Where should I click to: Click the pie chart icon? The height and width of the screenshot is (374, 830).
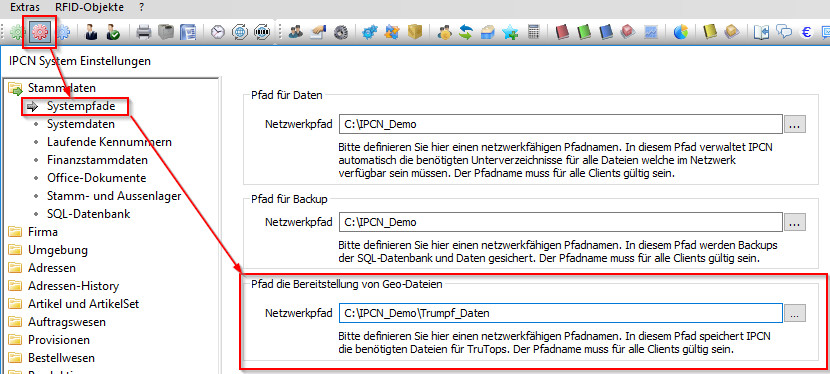click(681, 32)
